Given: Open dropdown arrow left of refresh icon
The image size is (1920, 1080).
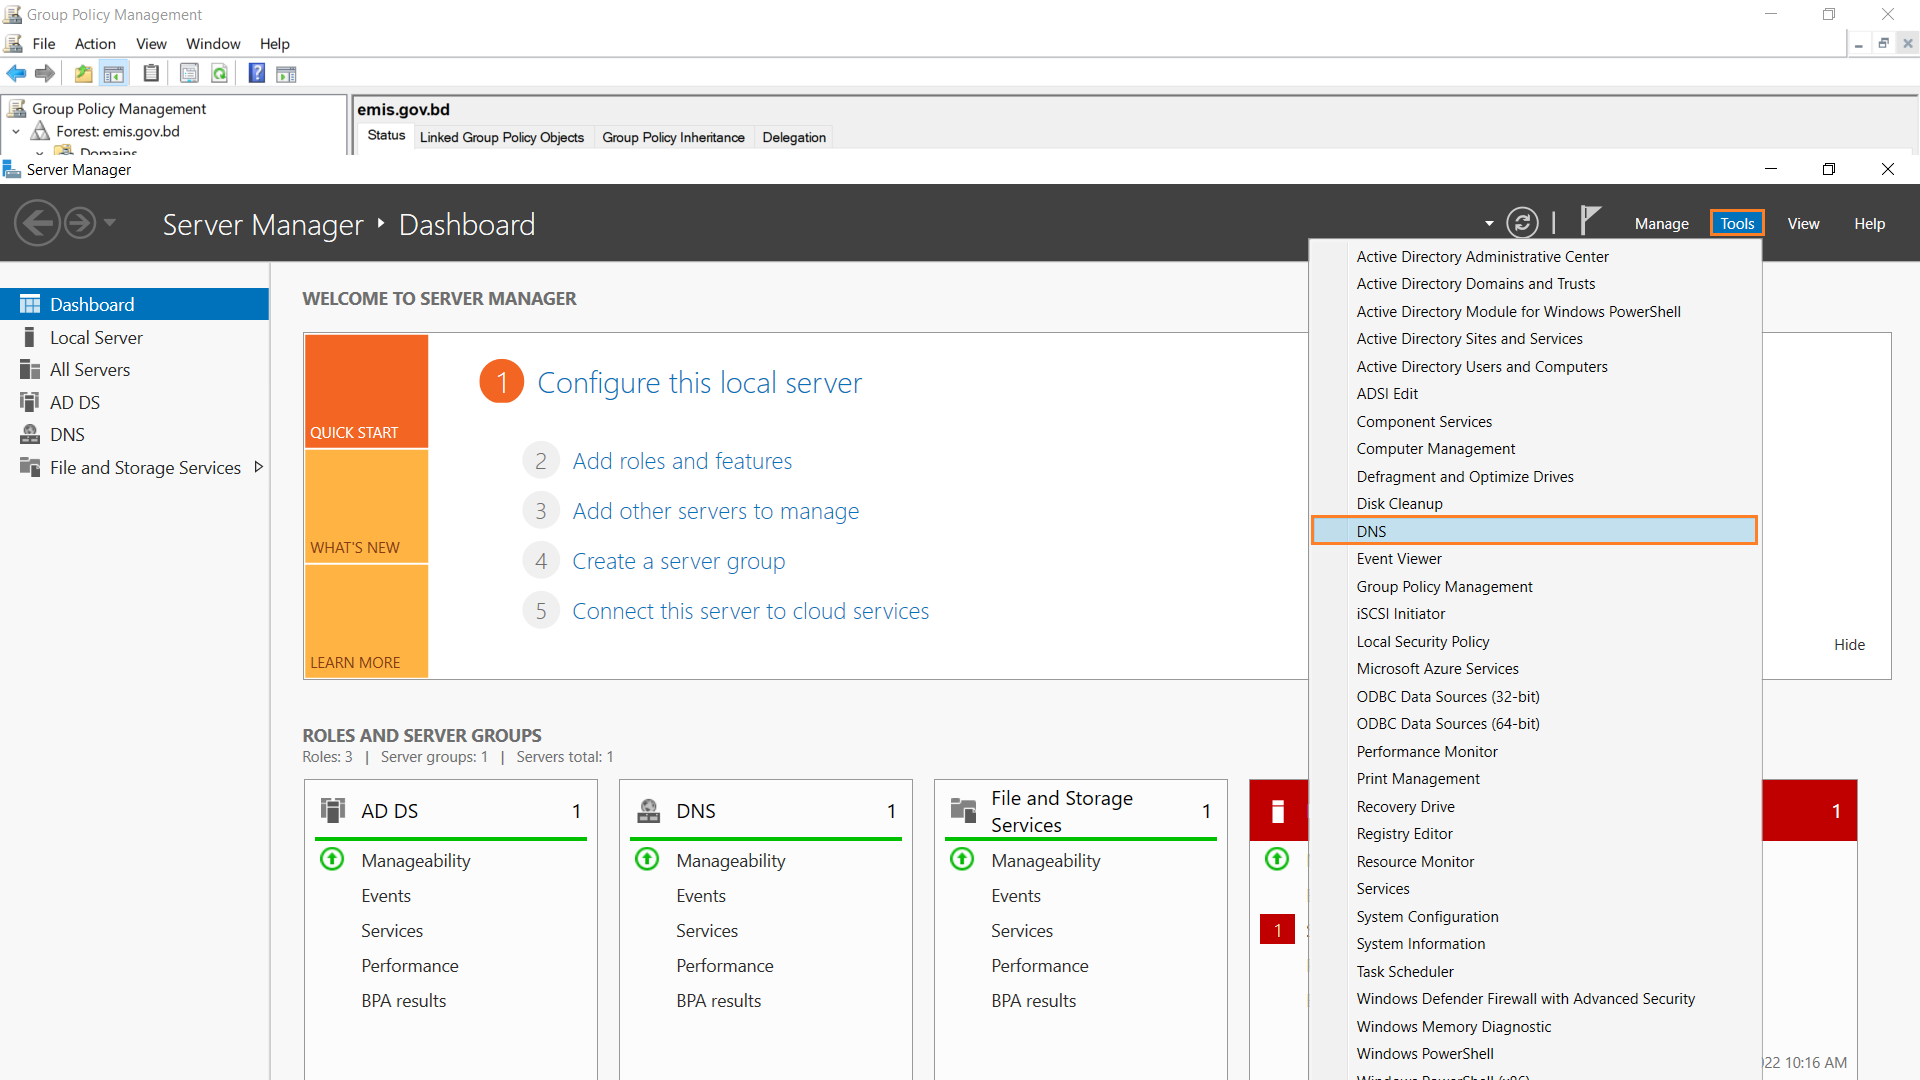Looking at the screenshot, I should [x=1489, y=224].
